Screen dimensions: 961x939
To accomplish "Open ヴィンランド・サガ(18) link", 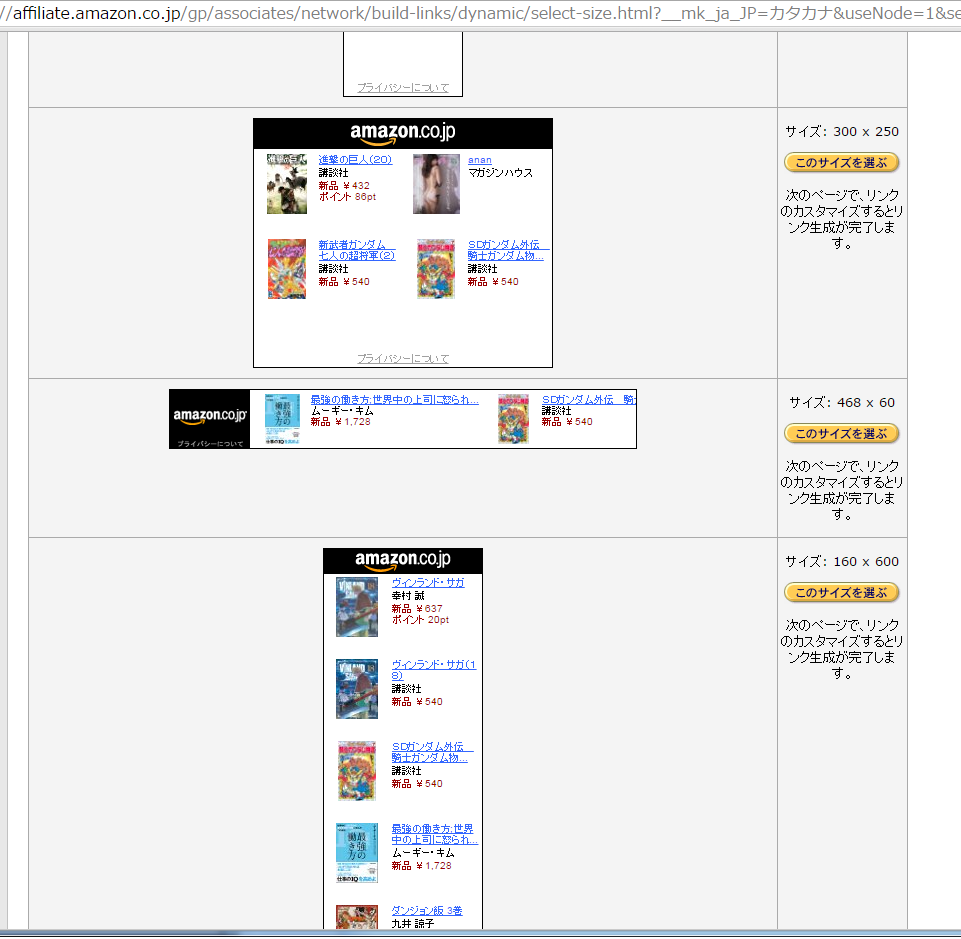I will pyautogui.click(x=434, y=670).
